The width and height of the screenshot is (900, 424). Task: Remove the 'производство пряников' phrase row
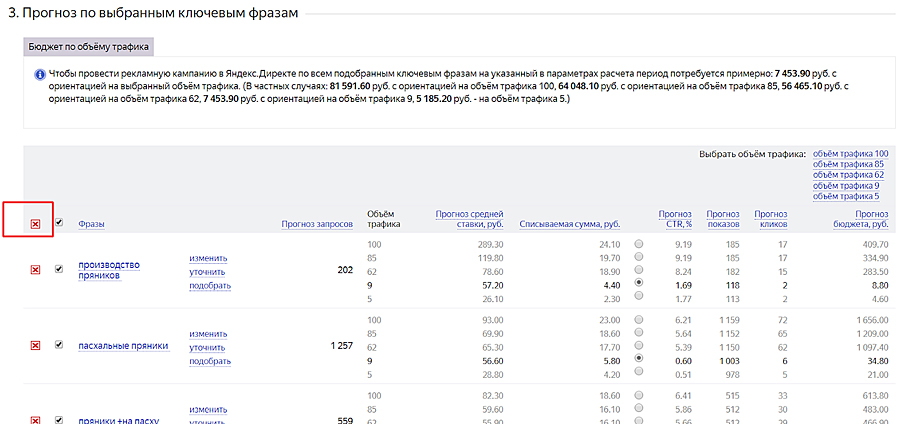[x=35, y=270]
